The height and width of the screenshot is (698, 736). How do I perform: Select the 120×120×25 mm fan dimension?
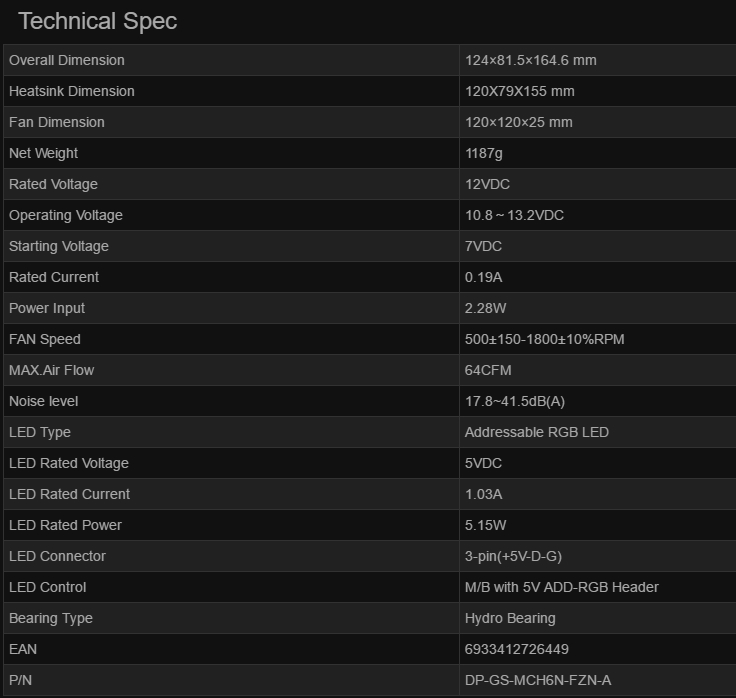pyautogui.click(x=518, y=122)
